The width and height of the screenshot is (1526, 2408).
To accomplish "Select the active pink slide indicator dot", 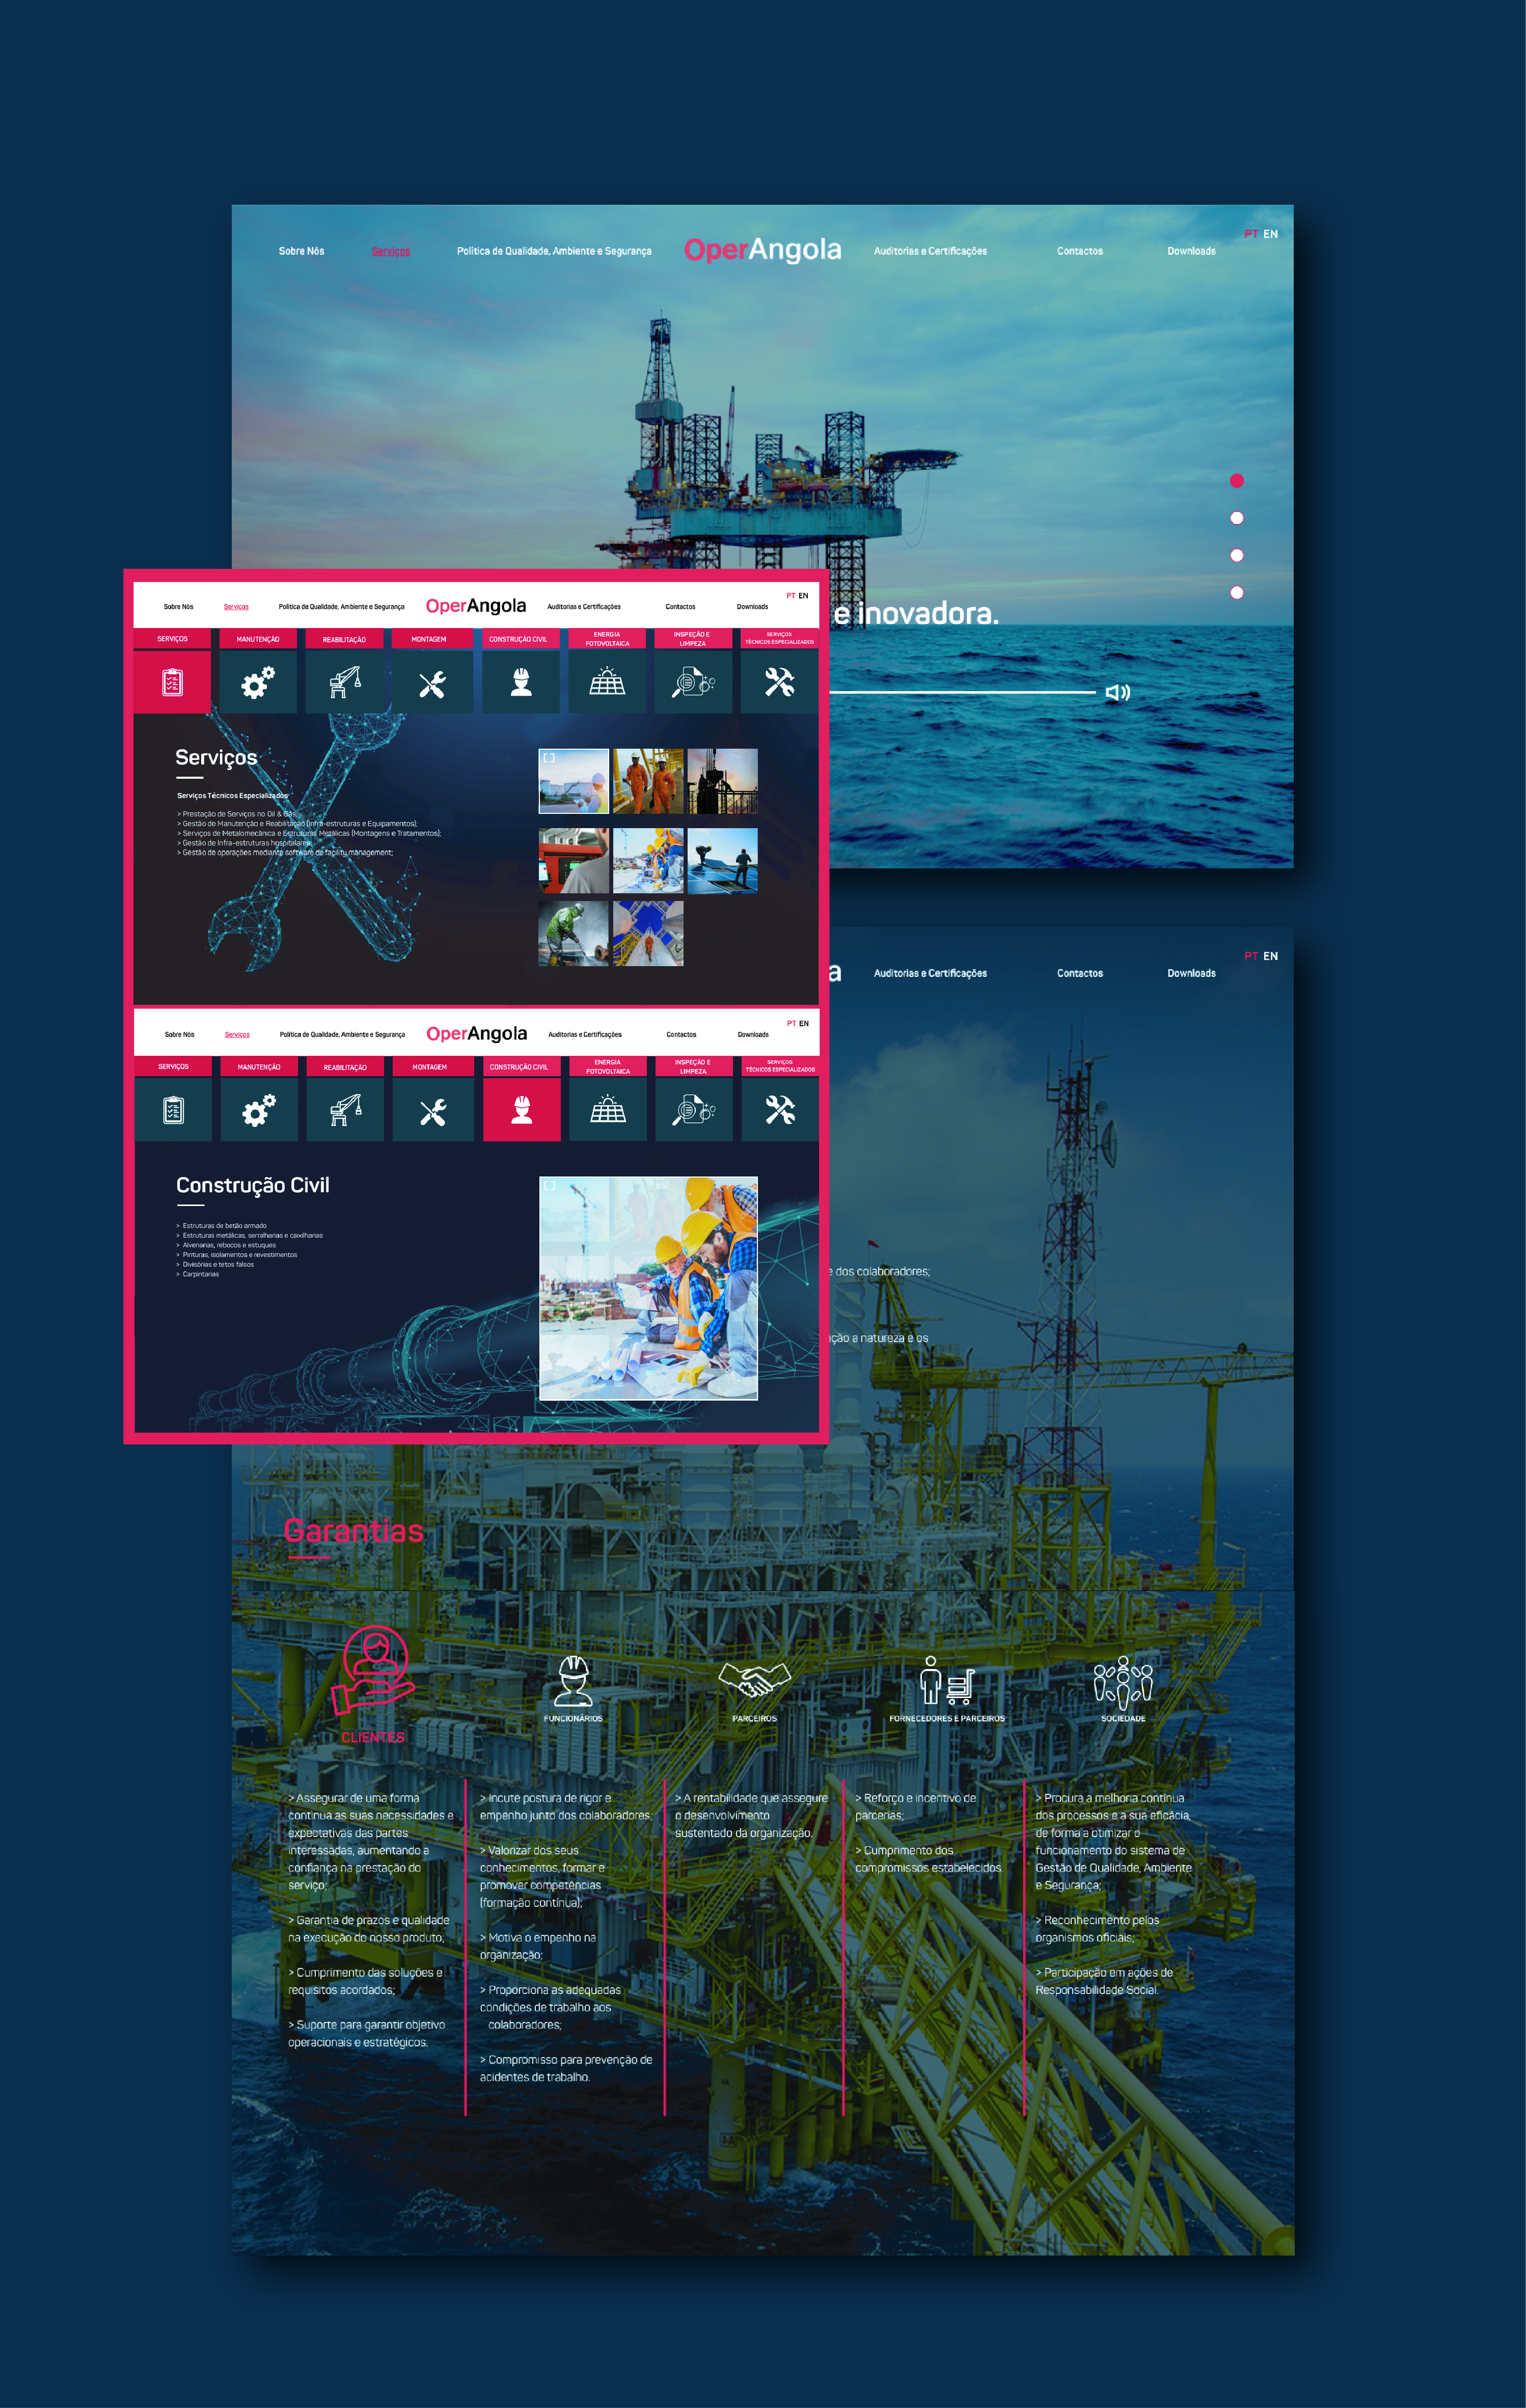I will [x=1236, y=481].
